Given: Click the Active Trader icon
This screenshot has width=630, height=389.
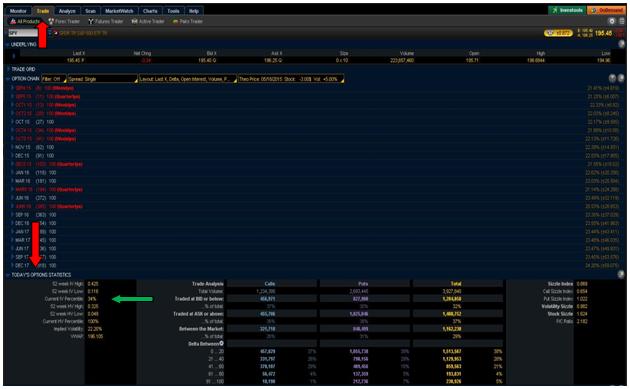Looking at the screenshot, I should coord(135,21).
